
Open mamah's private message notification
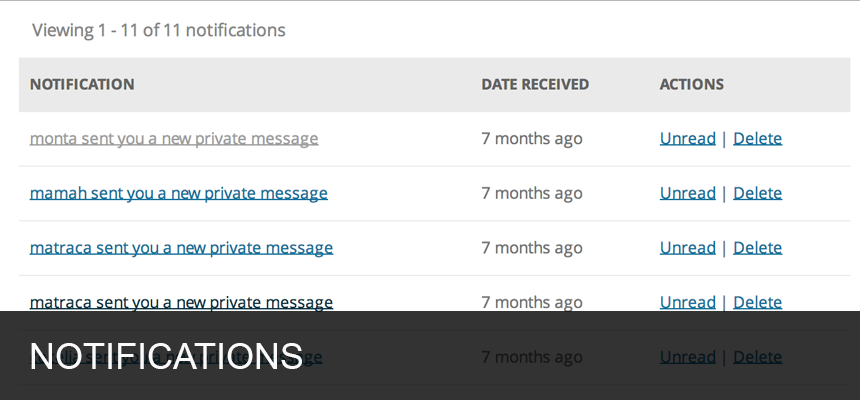pos(178,193)
